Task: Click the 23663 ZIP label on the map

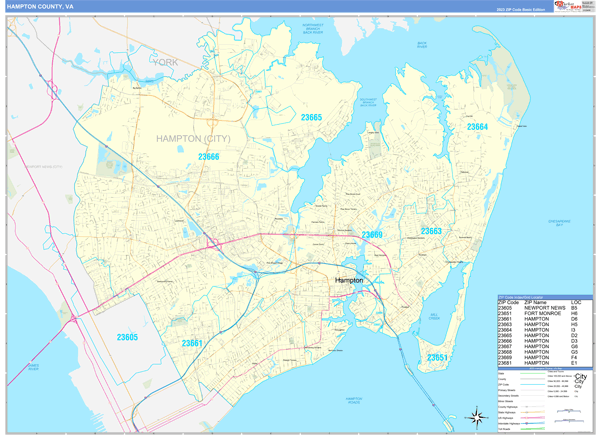Action: coord(431,231)
